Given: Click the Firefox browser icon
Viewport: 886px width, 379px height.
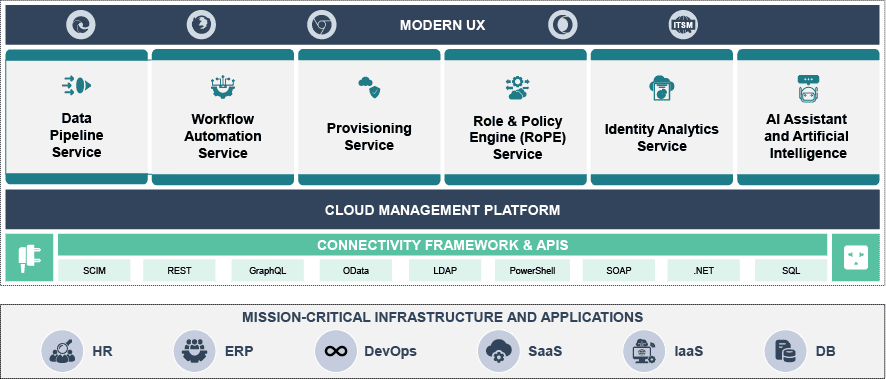Looking at the screenshot, I should click(201, 25).
